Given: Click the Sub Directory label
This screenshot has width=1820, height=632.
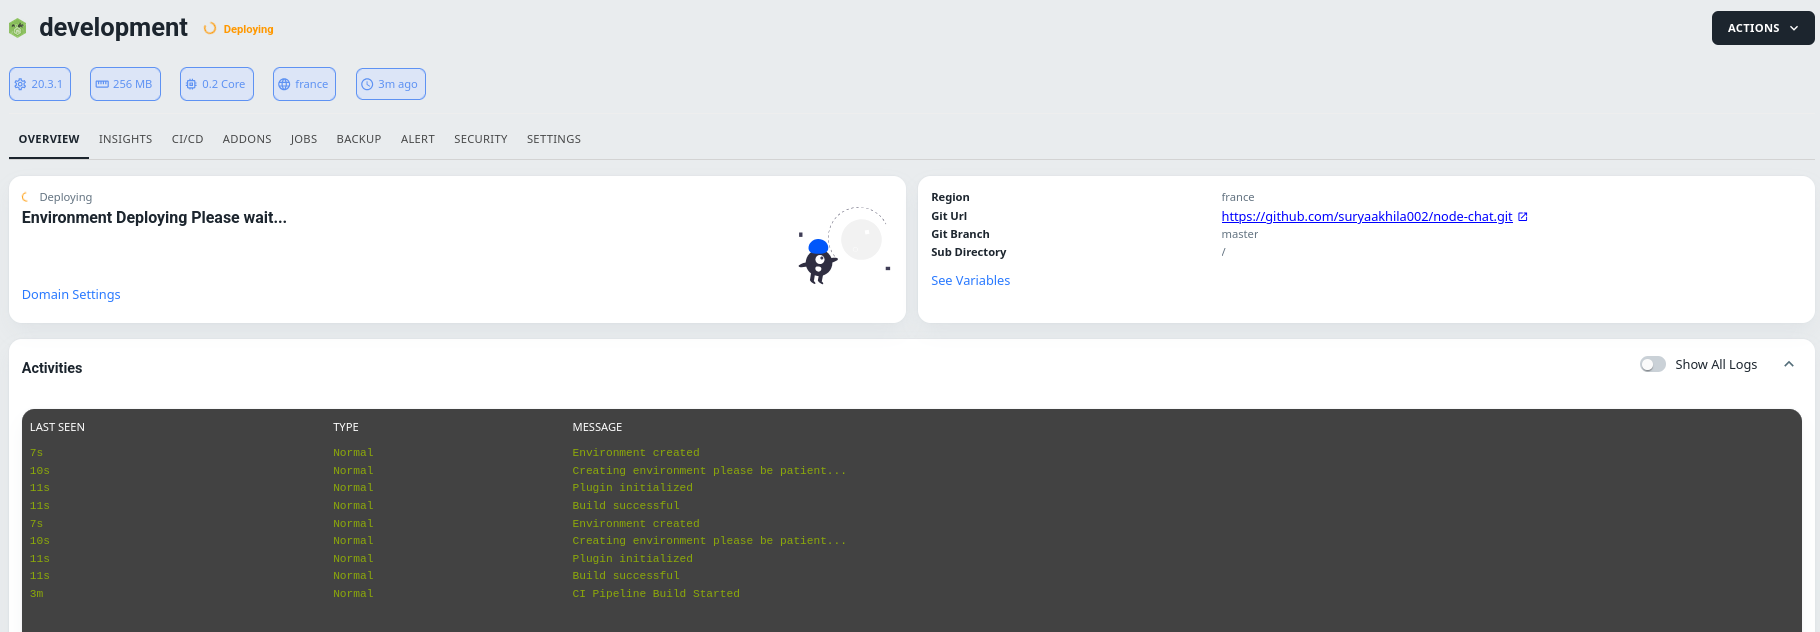Looking at the screenshot, I should coord(968,252).
